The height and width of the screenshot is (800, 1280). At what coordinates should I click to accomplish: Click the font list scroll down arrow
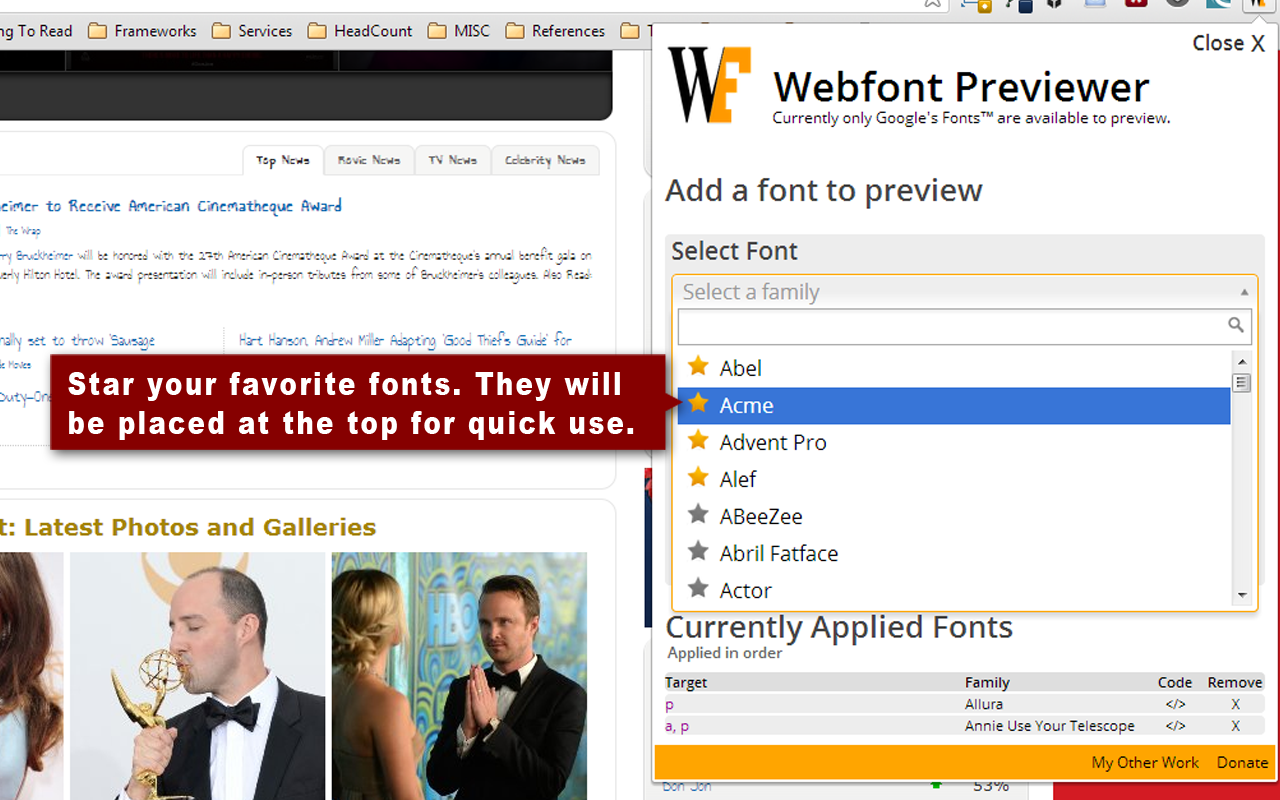click(x=1242, y=595)
